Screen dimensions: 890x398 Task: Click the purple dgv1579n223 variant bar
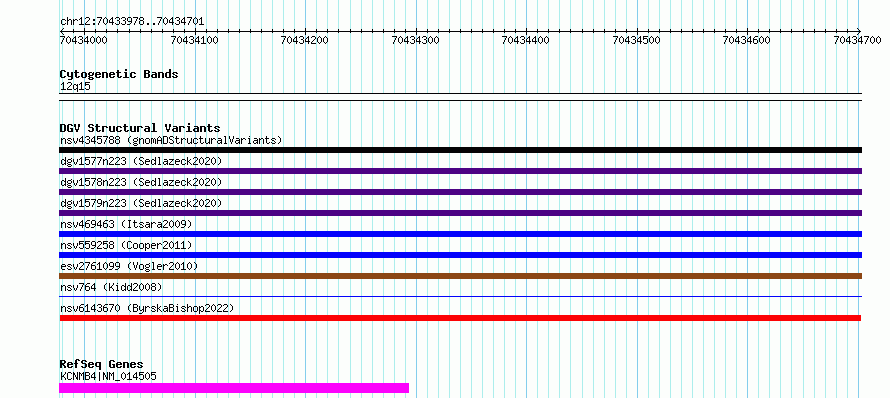(460, 213)
